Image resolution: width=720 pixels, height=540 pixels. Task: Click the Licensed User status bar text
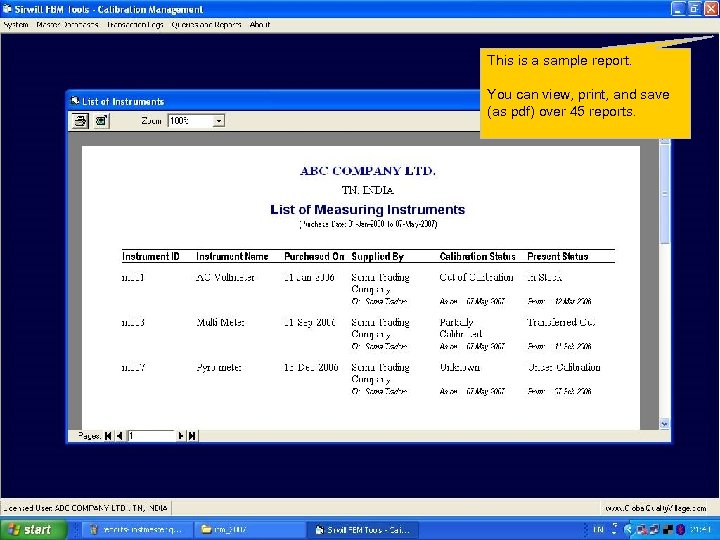pos(85,508)
